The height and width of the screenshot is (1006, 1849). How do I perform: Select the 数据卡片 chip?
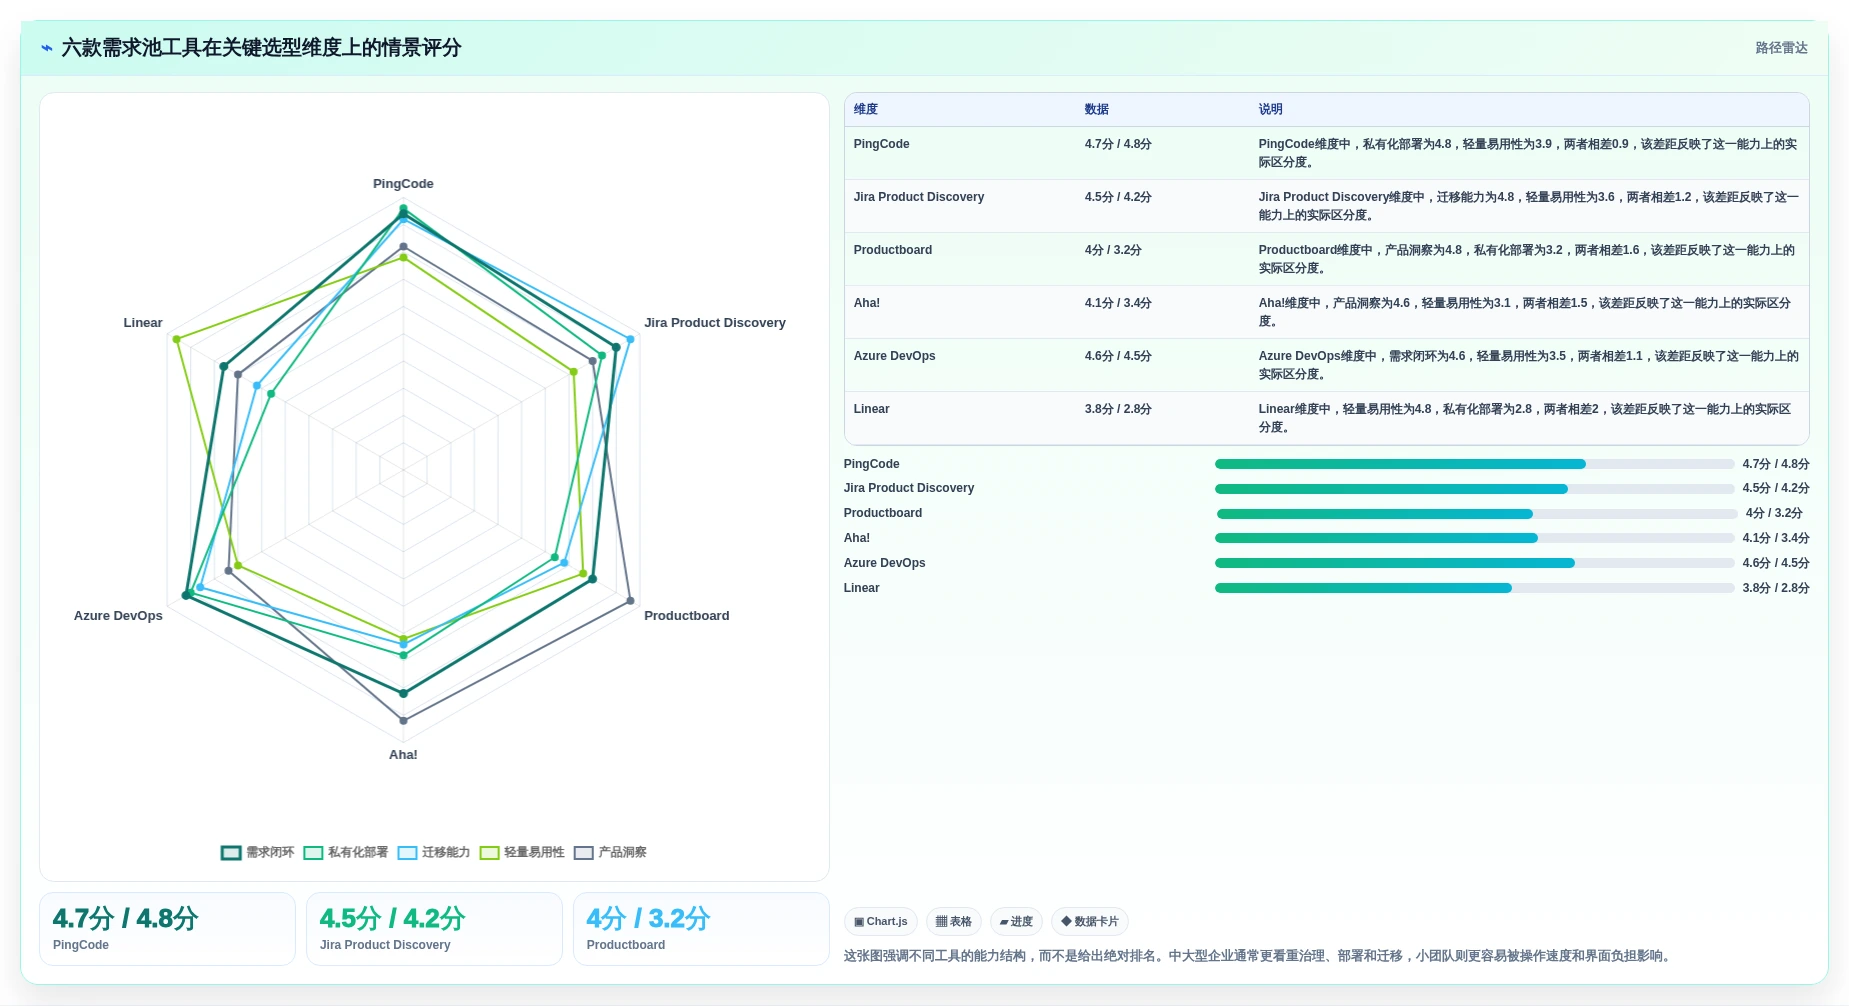tap(1090, 922)
